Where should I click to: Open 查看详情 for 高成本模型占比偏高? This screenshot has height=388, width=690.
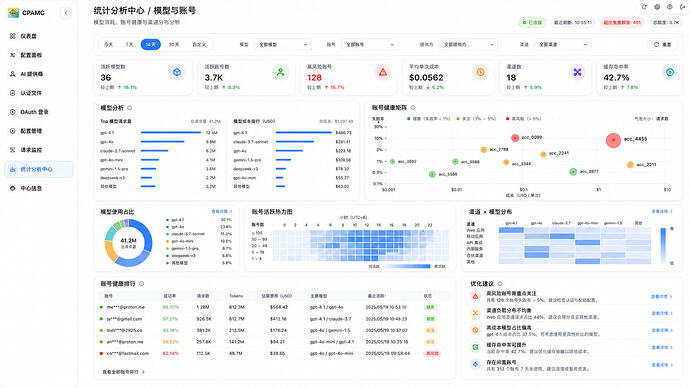click(662, 330)
